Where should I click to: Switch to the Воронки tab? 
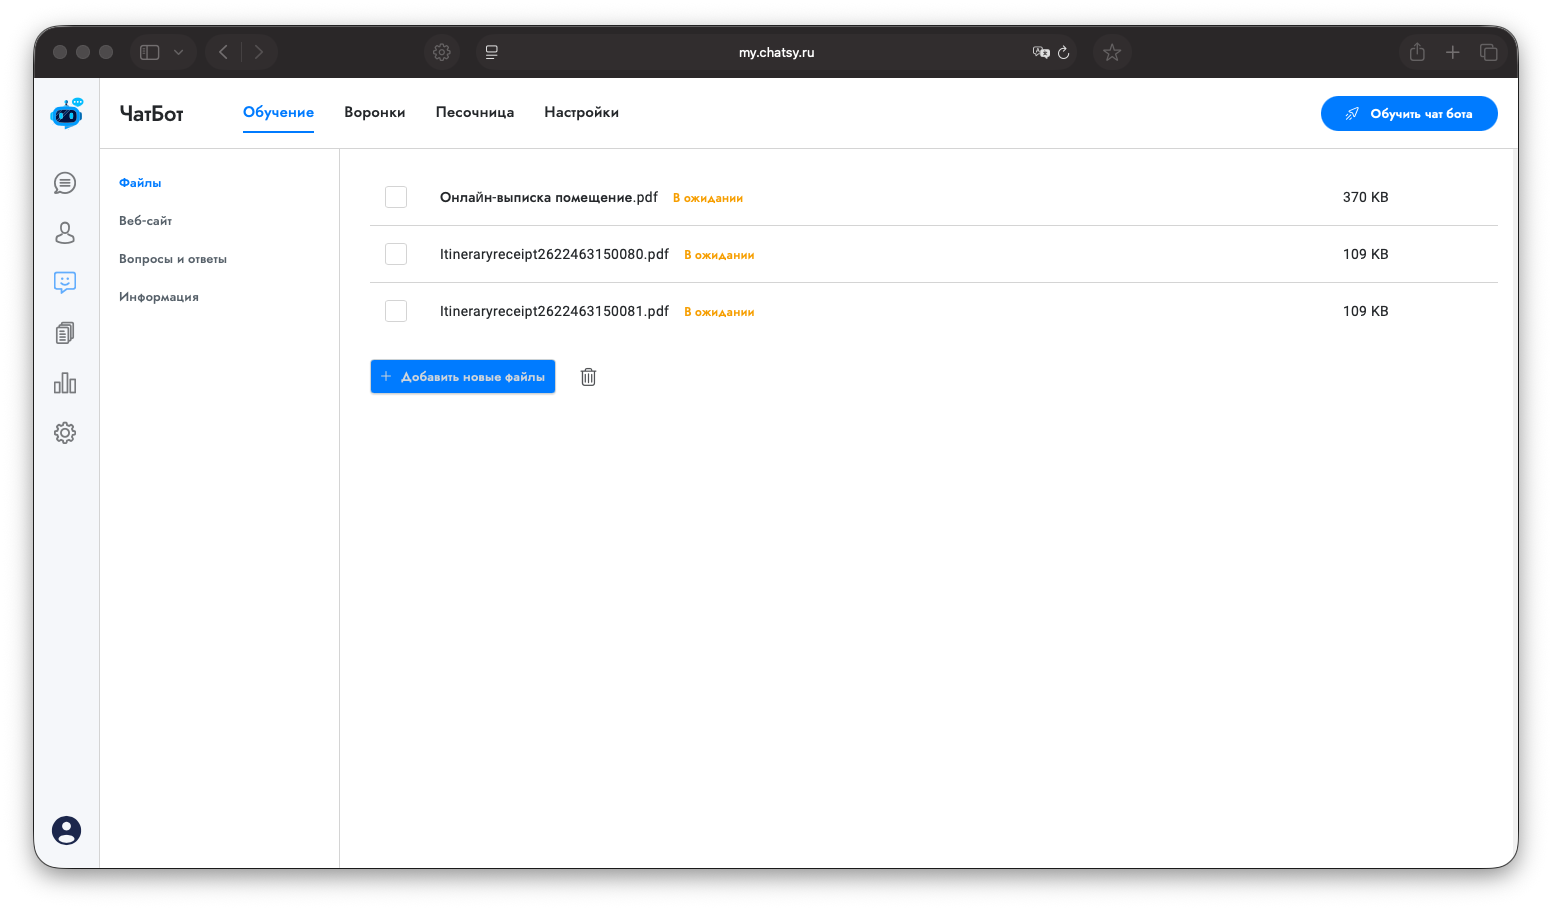coord(374,113)
